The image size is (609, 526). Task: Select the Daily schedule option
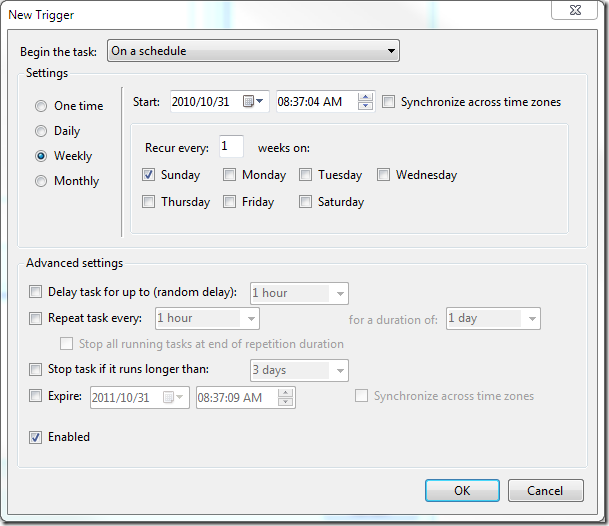tap(41, 131)
